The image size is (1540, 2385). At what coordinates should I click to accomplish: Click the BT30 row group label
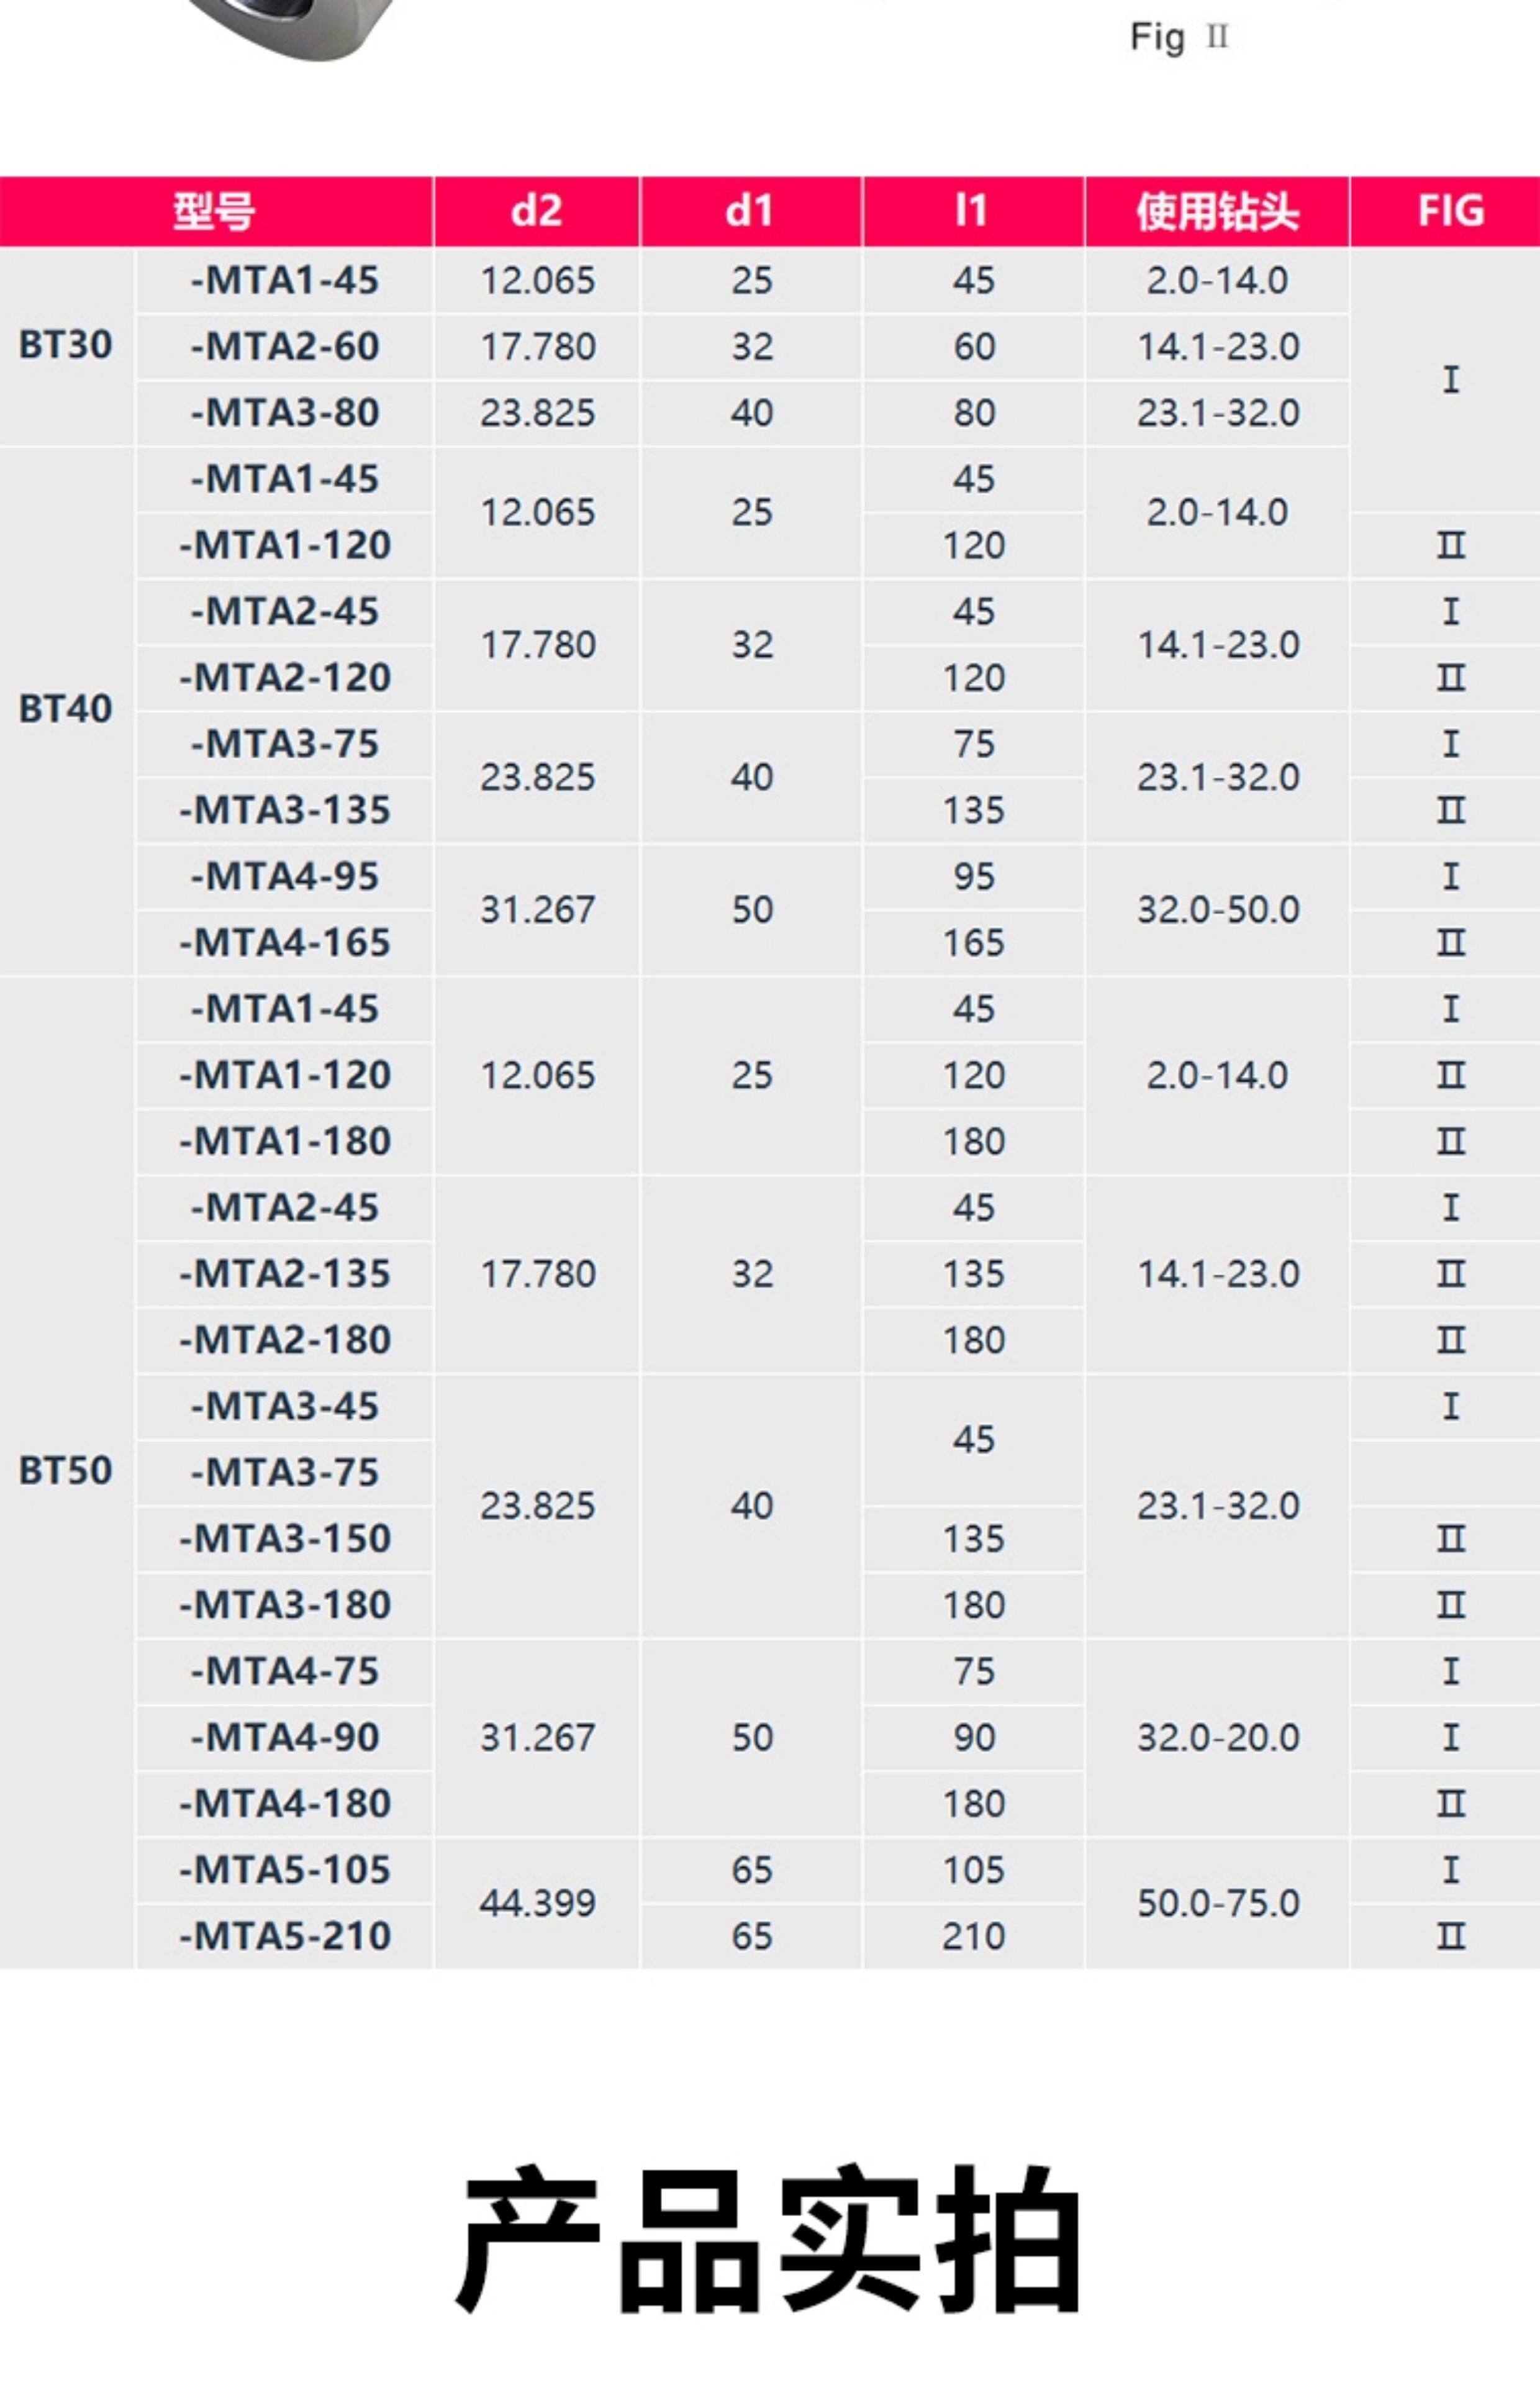pos(66,345)
